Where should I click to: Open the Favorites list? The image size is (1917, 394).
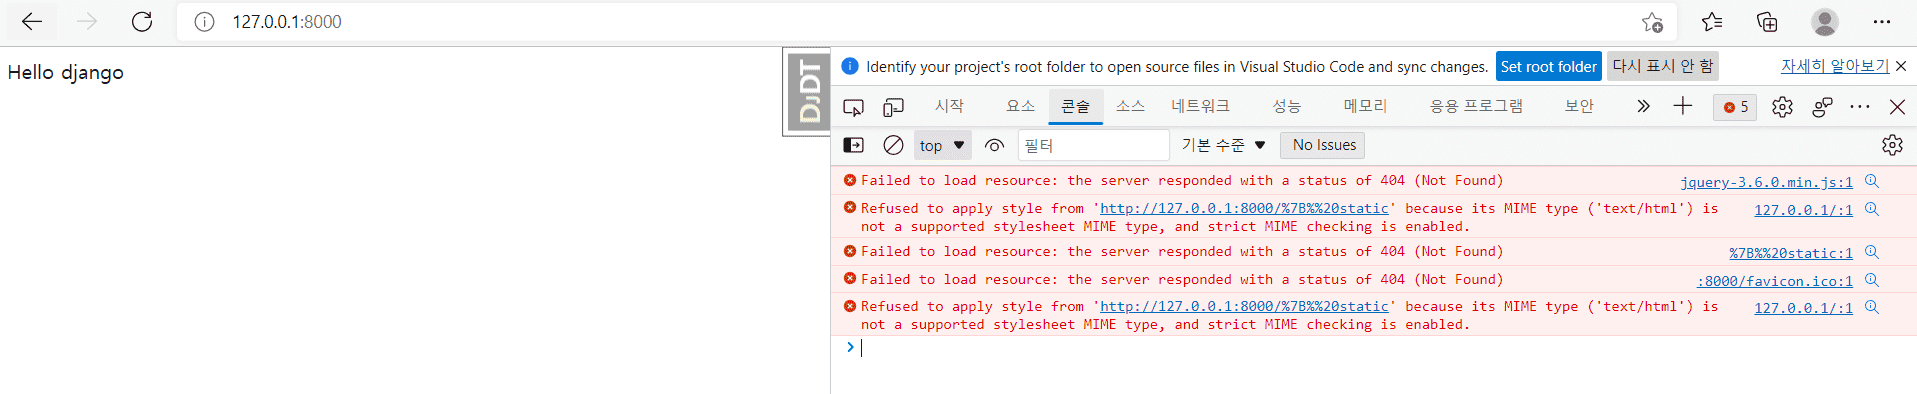1712,22
